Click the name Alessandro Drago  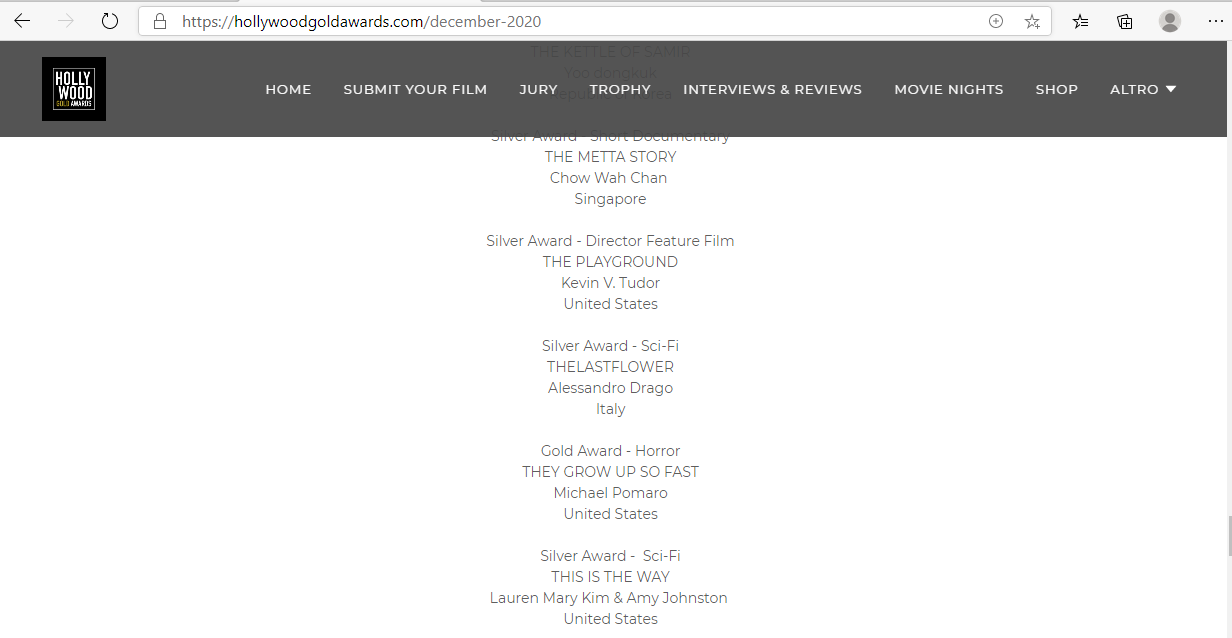610,388
